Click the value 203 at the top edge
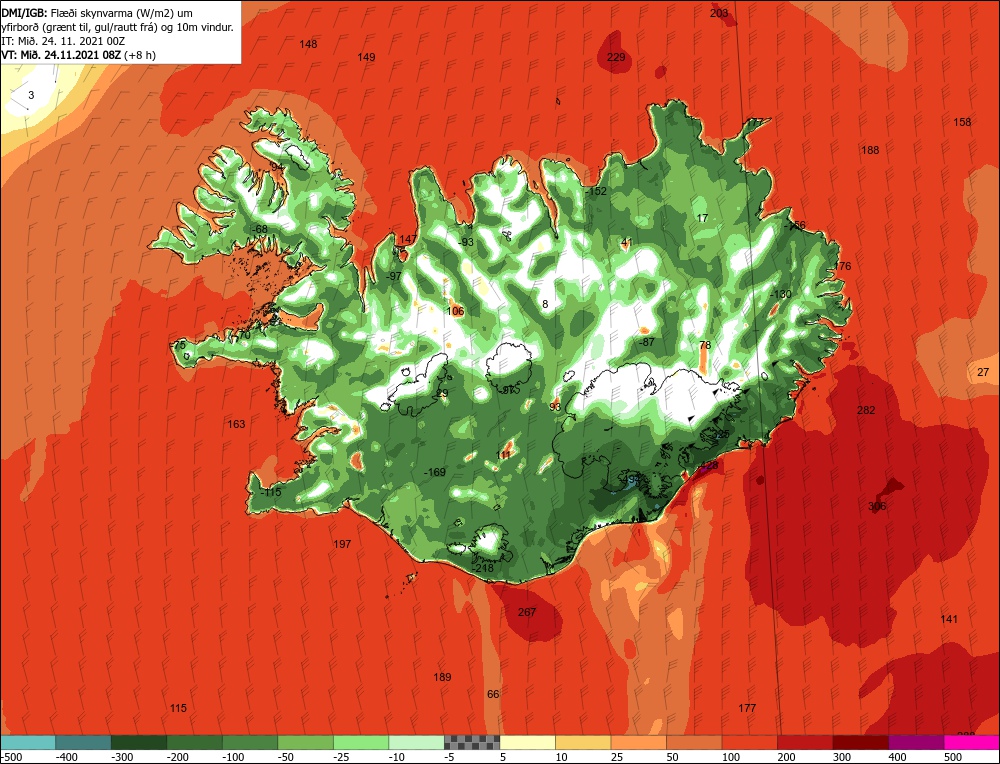Image resolution: width=1000 pixels, height=764 pixels. coord(719,13)
